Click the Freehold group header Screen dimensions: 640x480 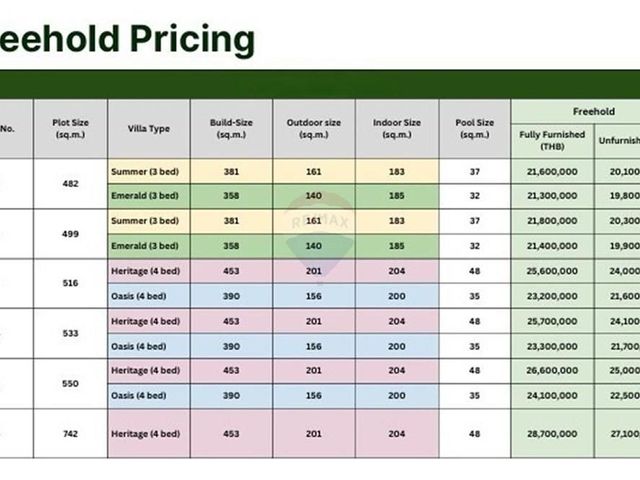click(593, 111)
